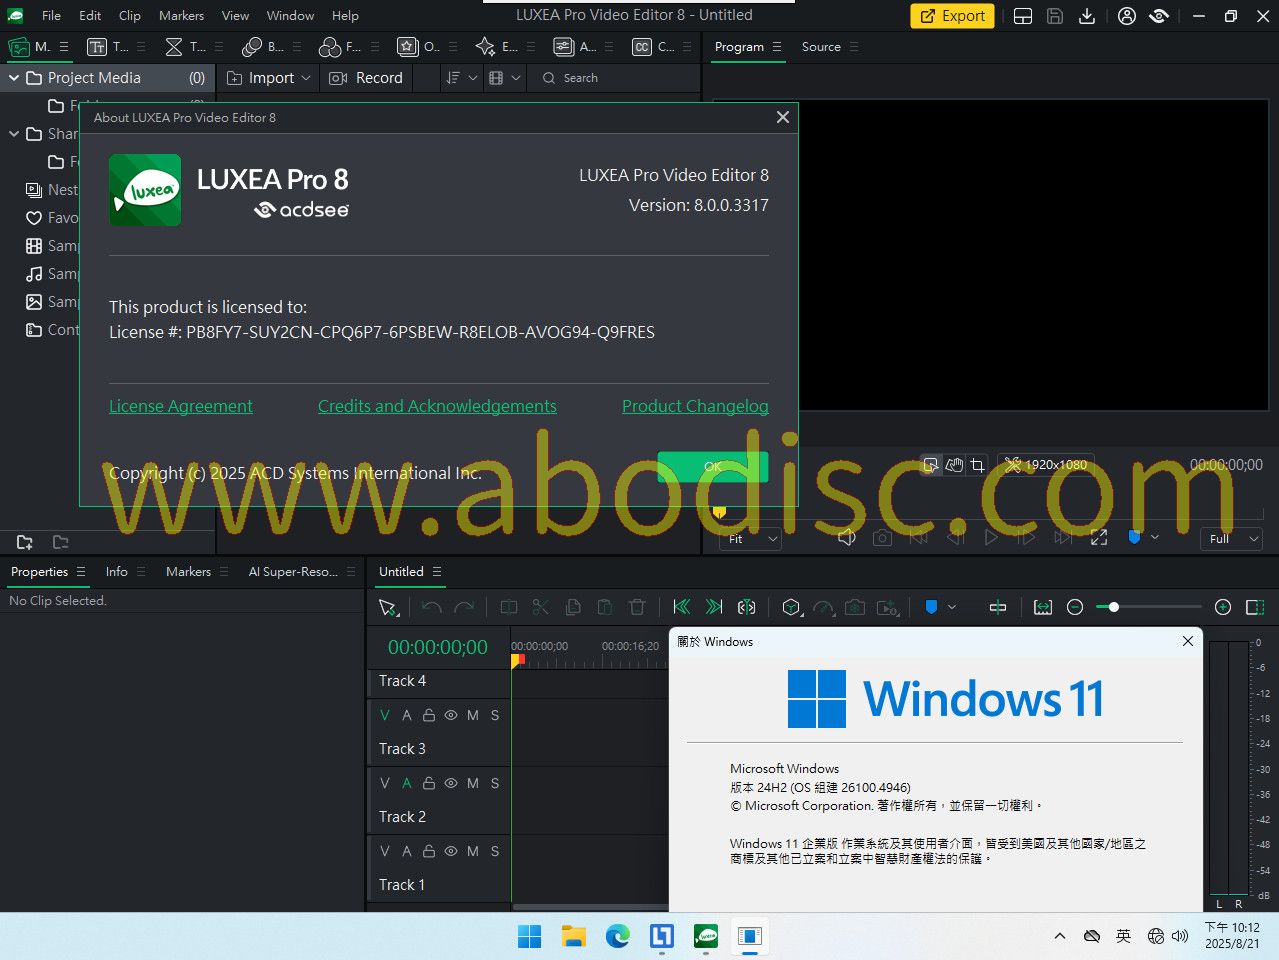Open the Import dropdown
Viewport: 1279px width, 960px height.
(x=269, y=78)
